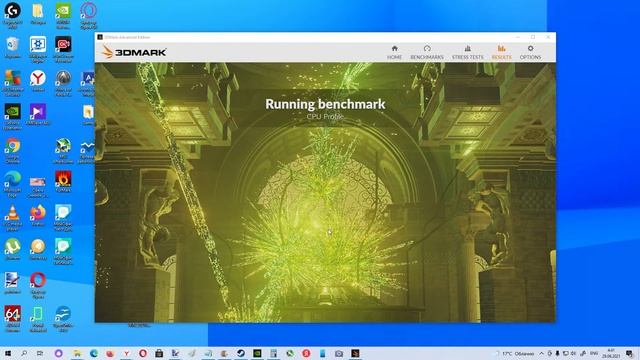
Task: Click the "Running benchmark" heading text
Action: point(325,104)
